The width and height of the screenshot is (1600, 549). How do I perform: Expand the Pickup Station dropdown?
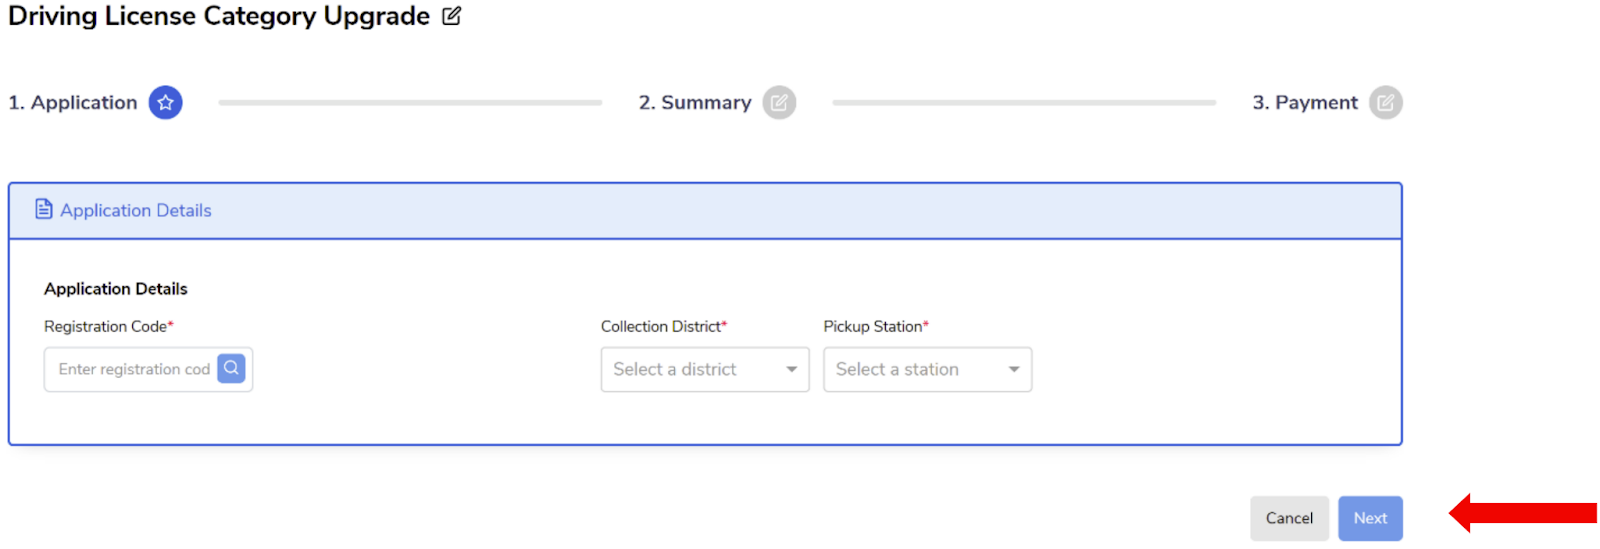coord(927,369)
